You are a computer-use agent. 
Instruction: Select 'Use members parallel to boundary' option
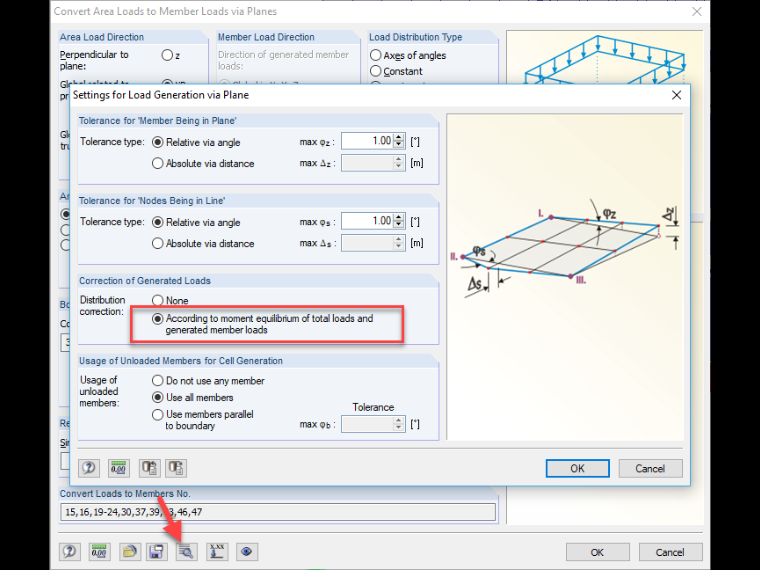(x=158, y=415)
